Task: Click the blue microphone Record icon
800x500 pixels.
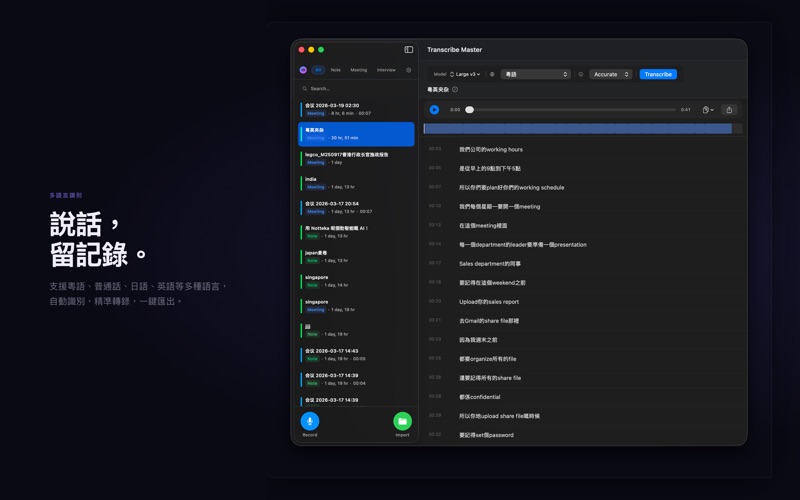Action: click(310, 421)
